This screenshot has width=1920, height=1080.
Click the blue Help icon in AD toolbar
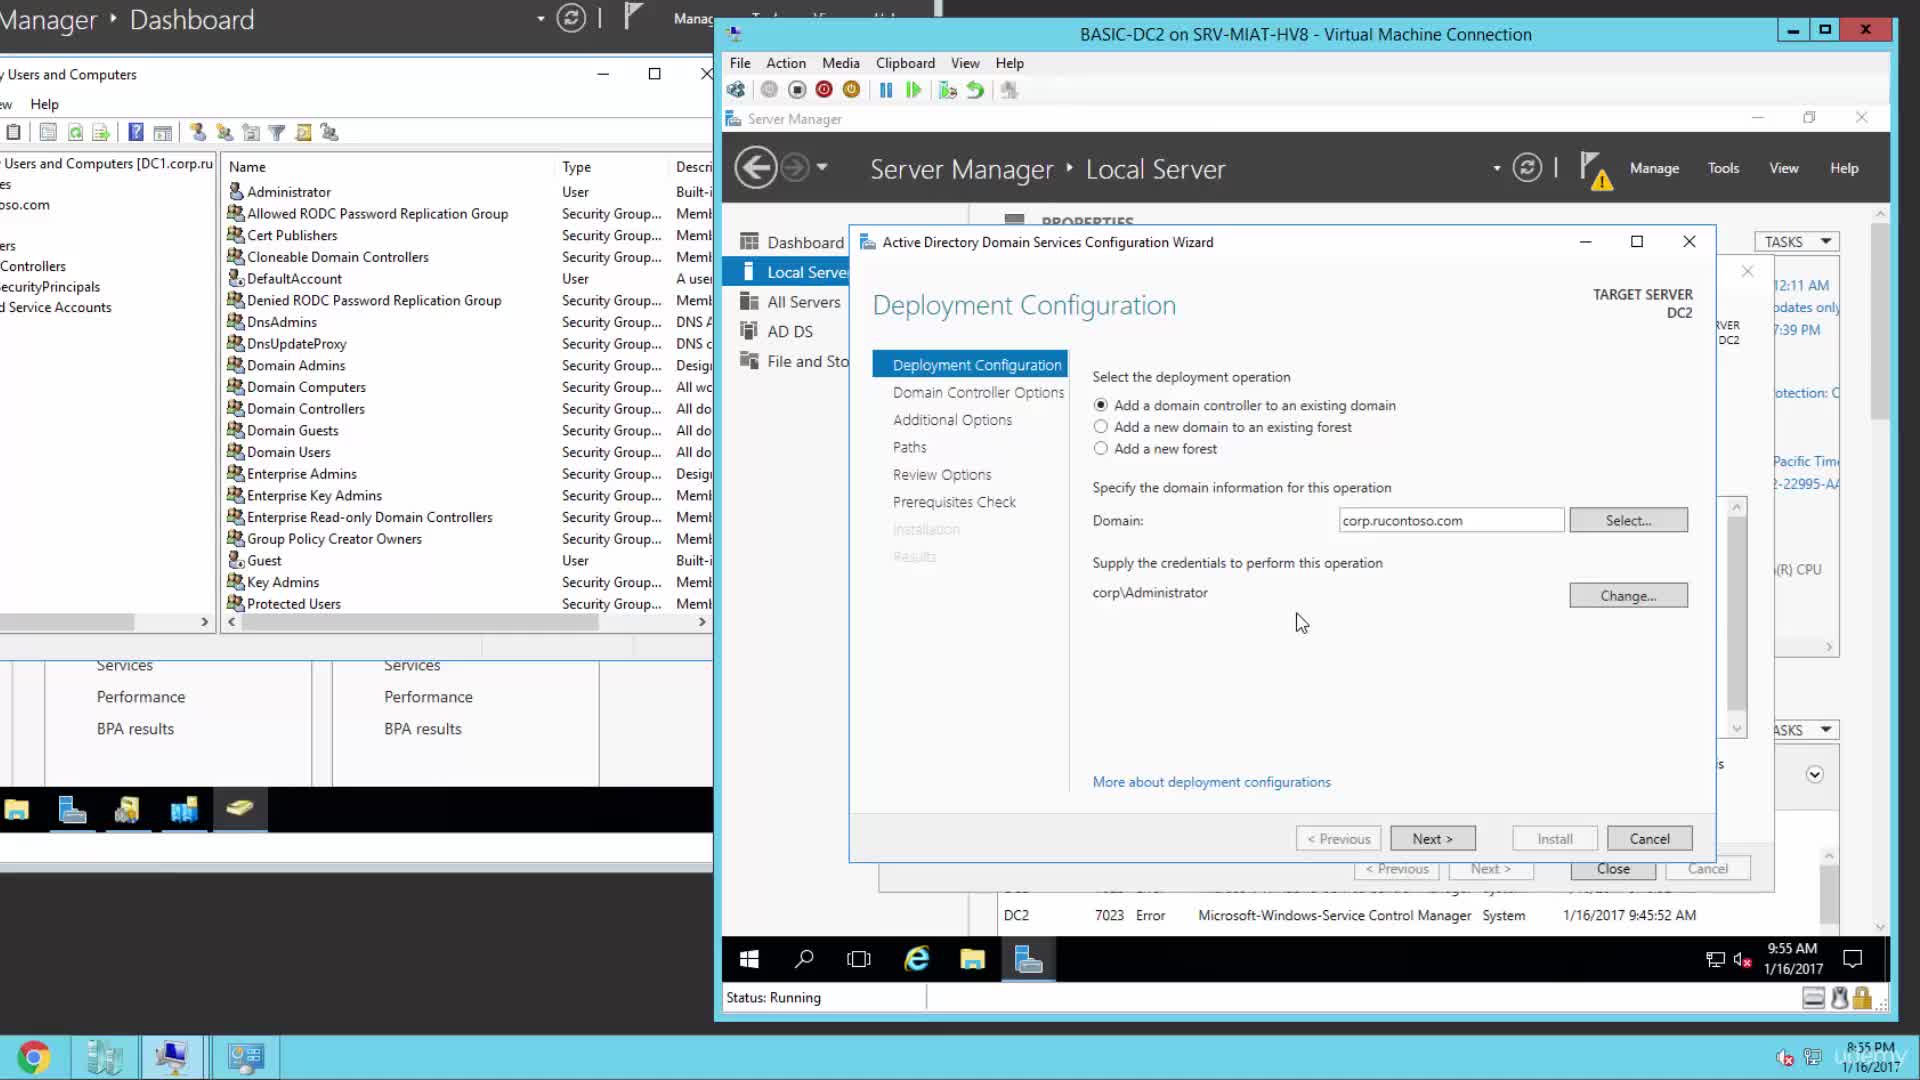(136, 132)
